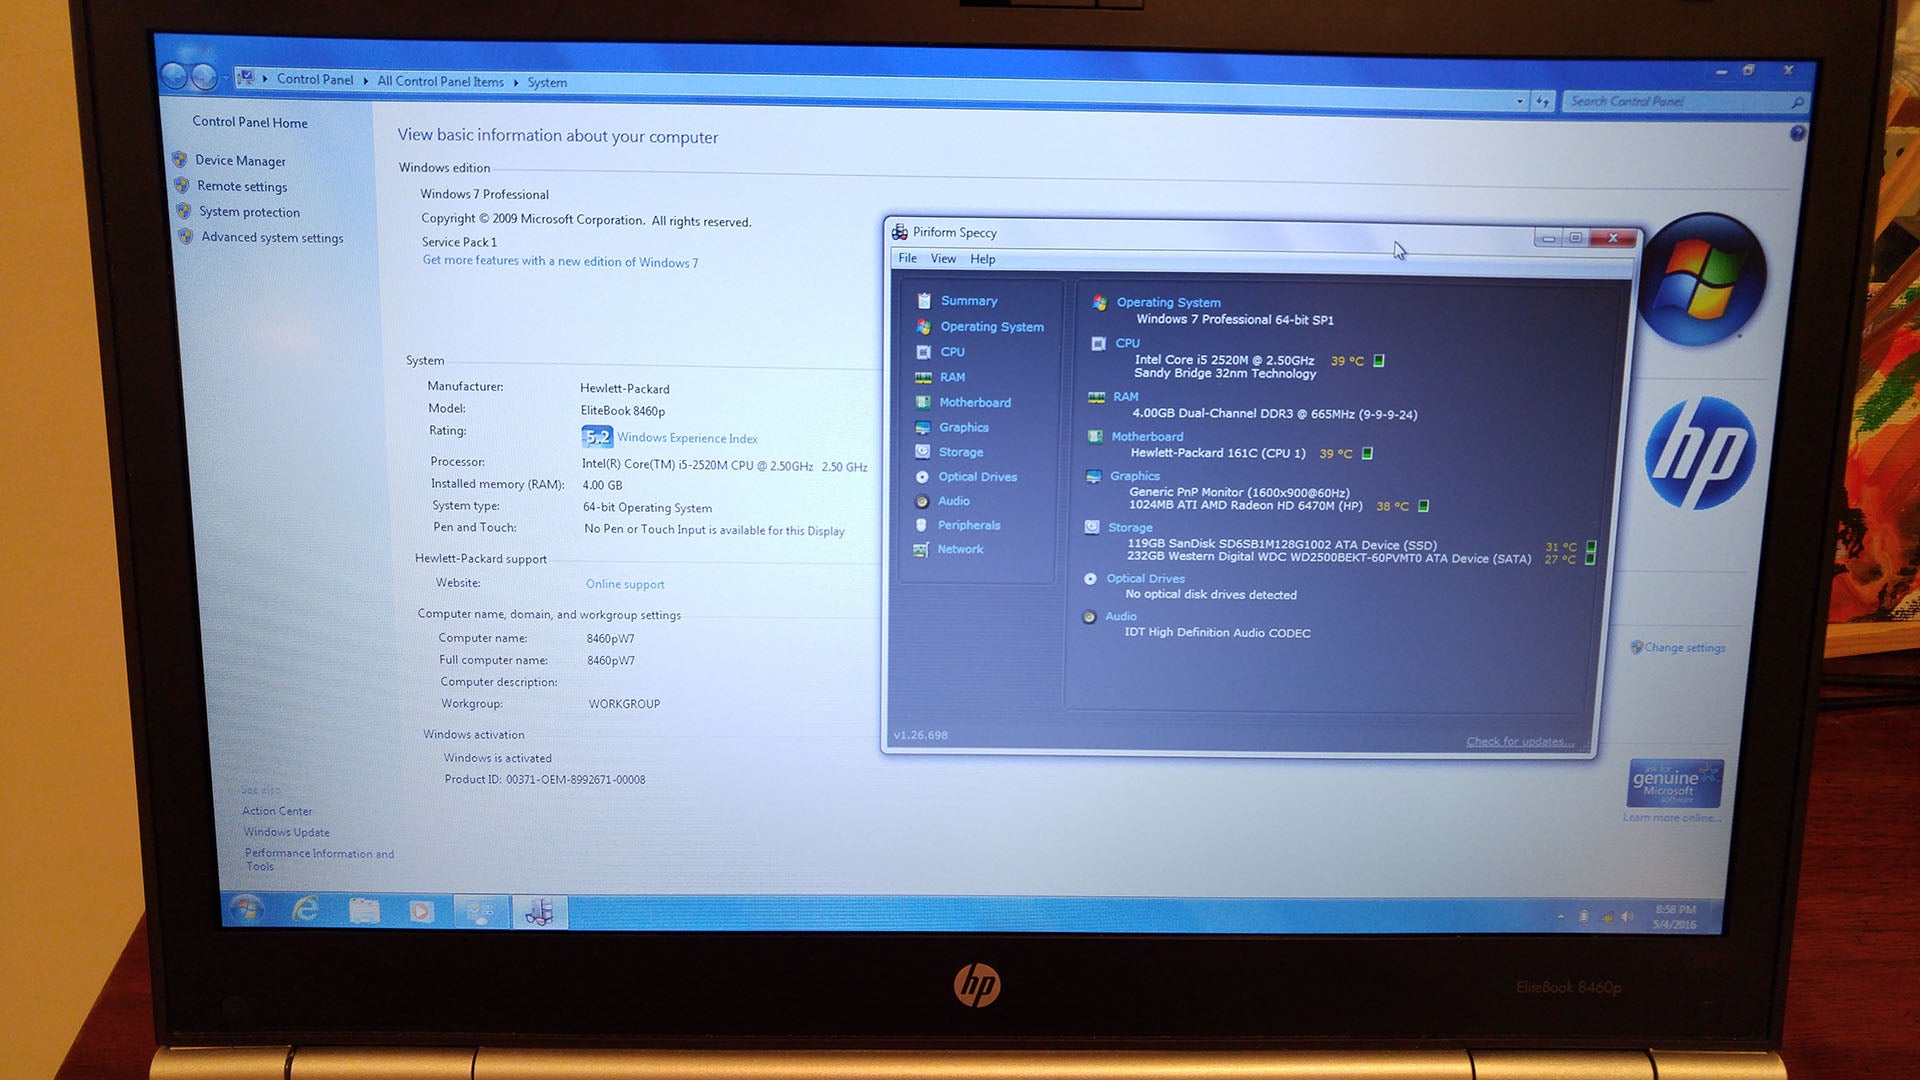
Task: Open Device Manager from the left pane
Action: tap(240, 161)
